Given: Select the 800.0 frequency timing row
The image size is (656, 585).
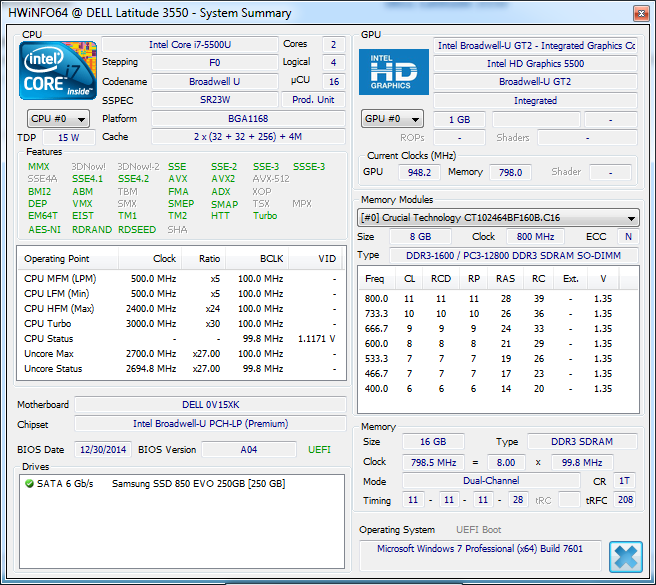Looking at the screenshot, I should tap(498, 299).
